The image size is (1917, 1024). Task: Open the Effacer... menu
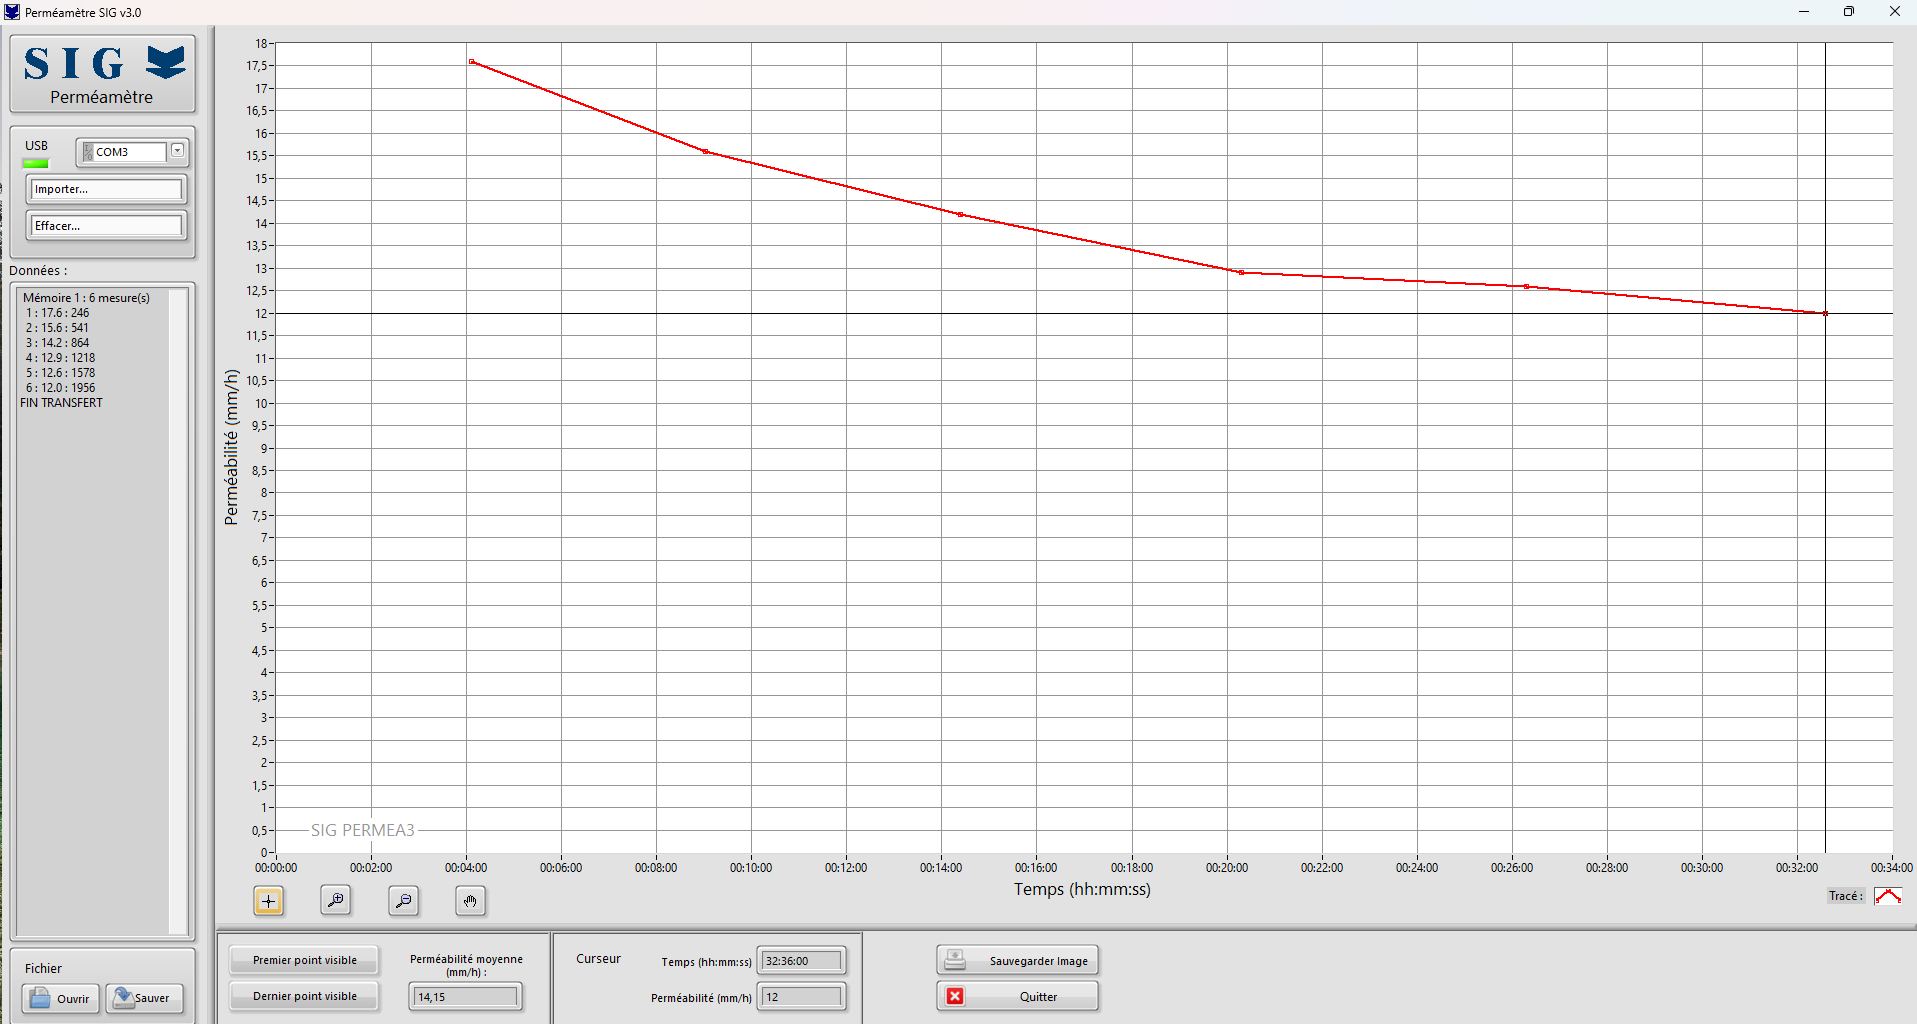tap(106, 226)
